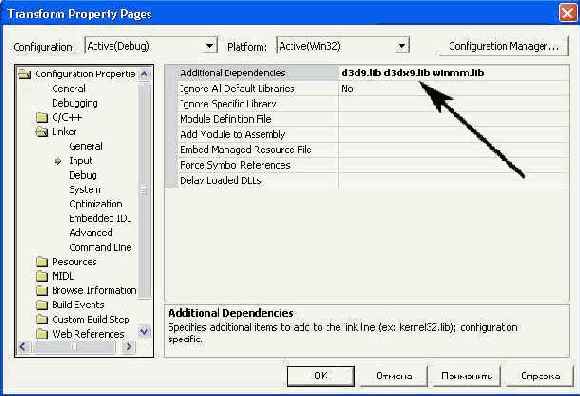Open the Platform dropdown Active(Win32)
The height and width of the screenshot is (396, 580).
343,46
